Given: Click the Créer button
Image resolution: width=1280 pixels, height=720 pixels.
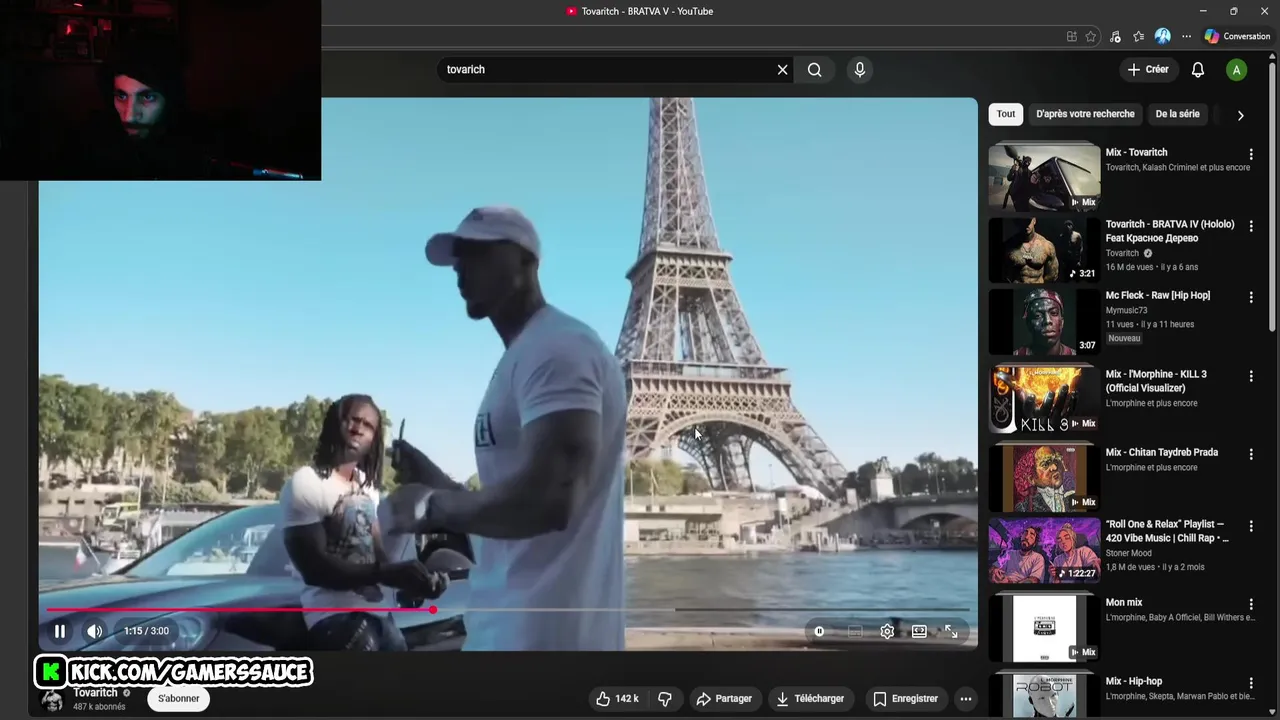Looking at the screenshot, I should click(x=1148, y=70).
